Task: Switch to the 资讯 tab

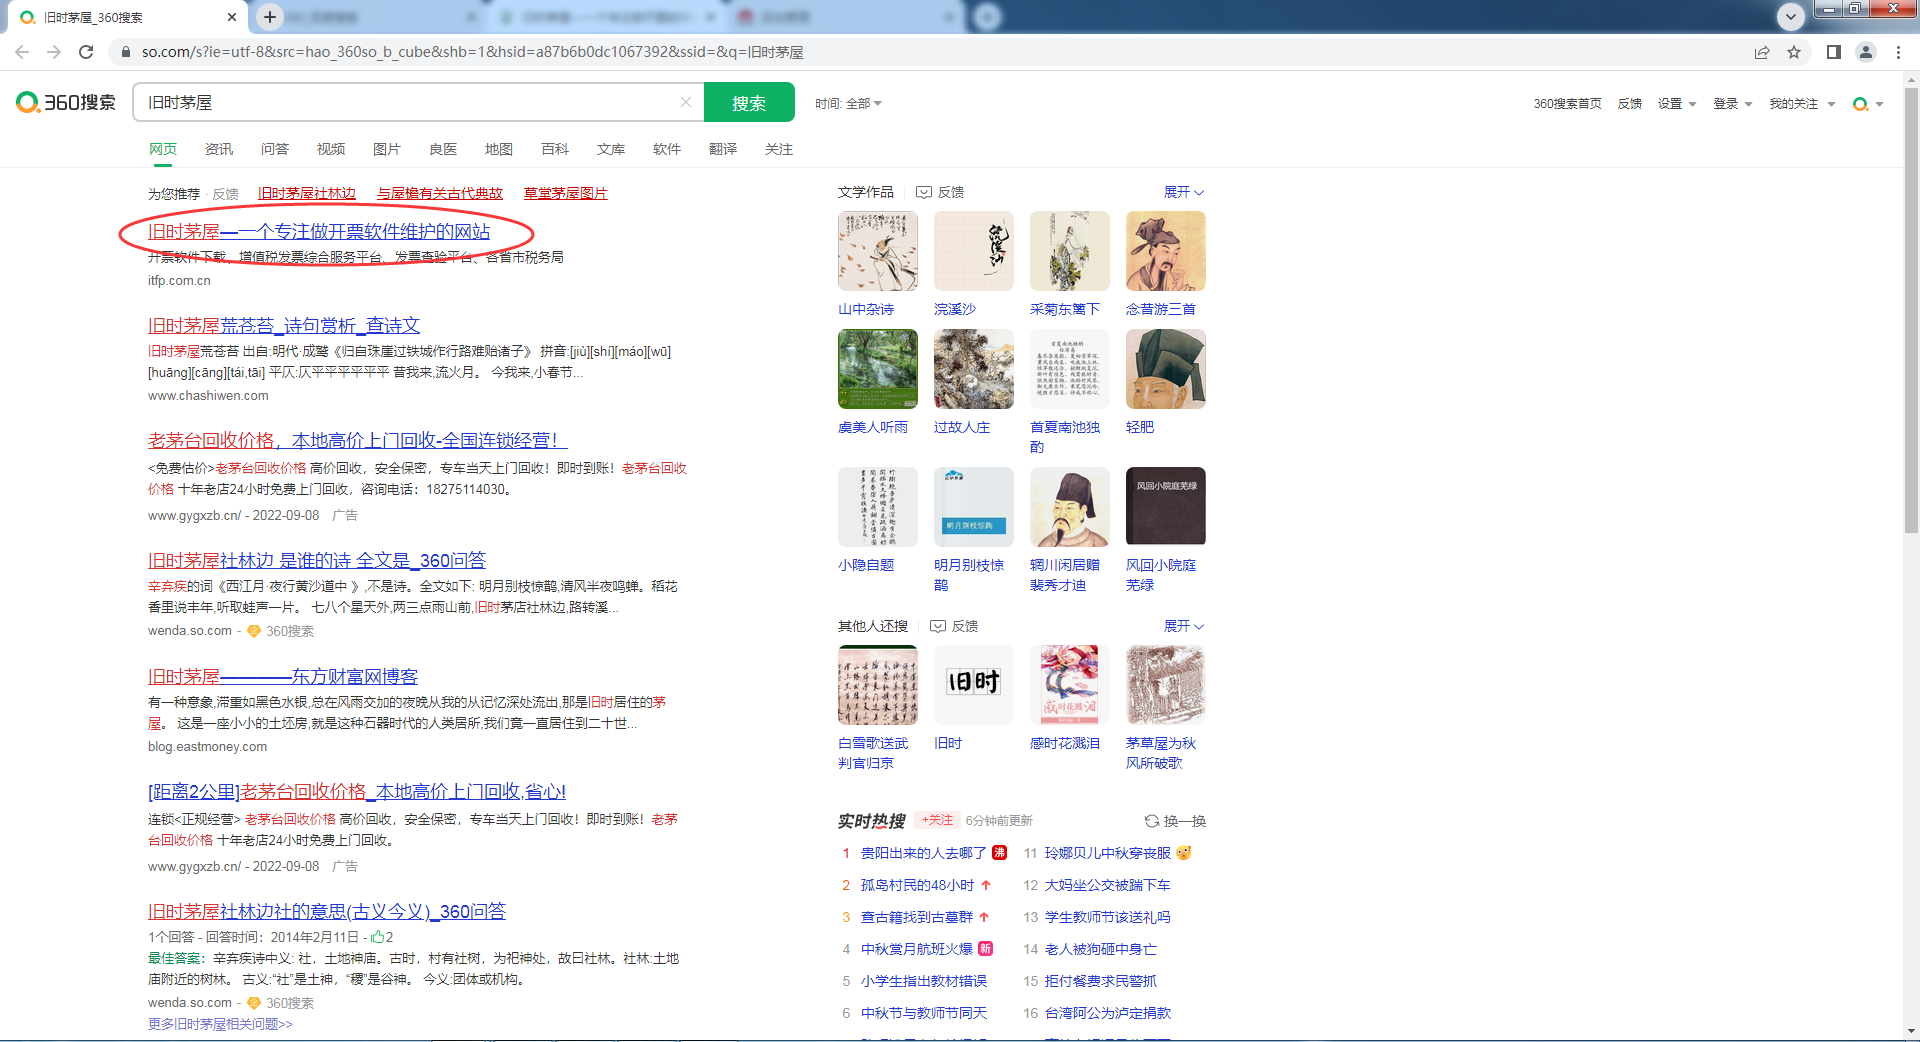Action: pos(219,149)
